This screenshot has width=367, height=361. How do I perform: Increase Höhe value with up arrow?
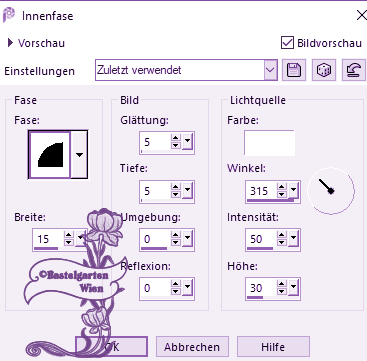[282, 284]
